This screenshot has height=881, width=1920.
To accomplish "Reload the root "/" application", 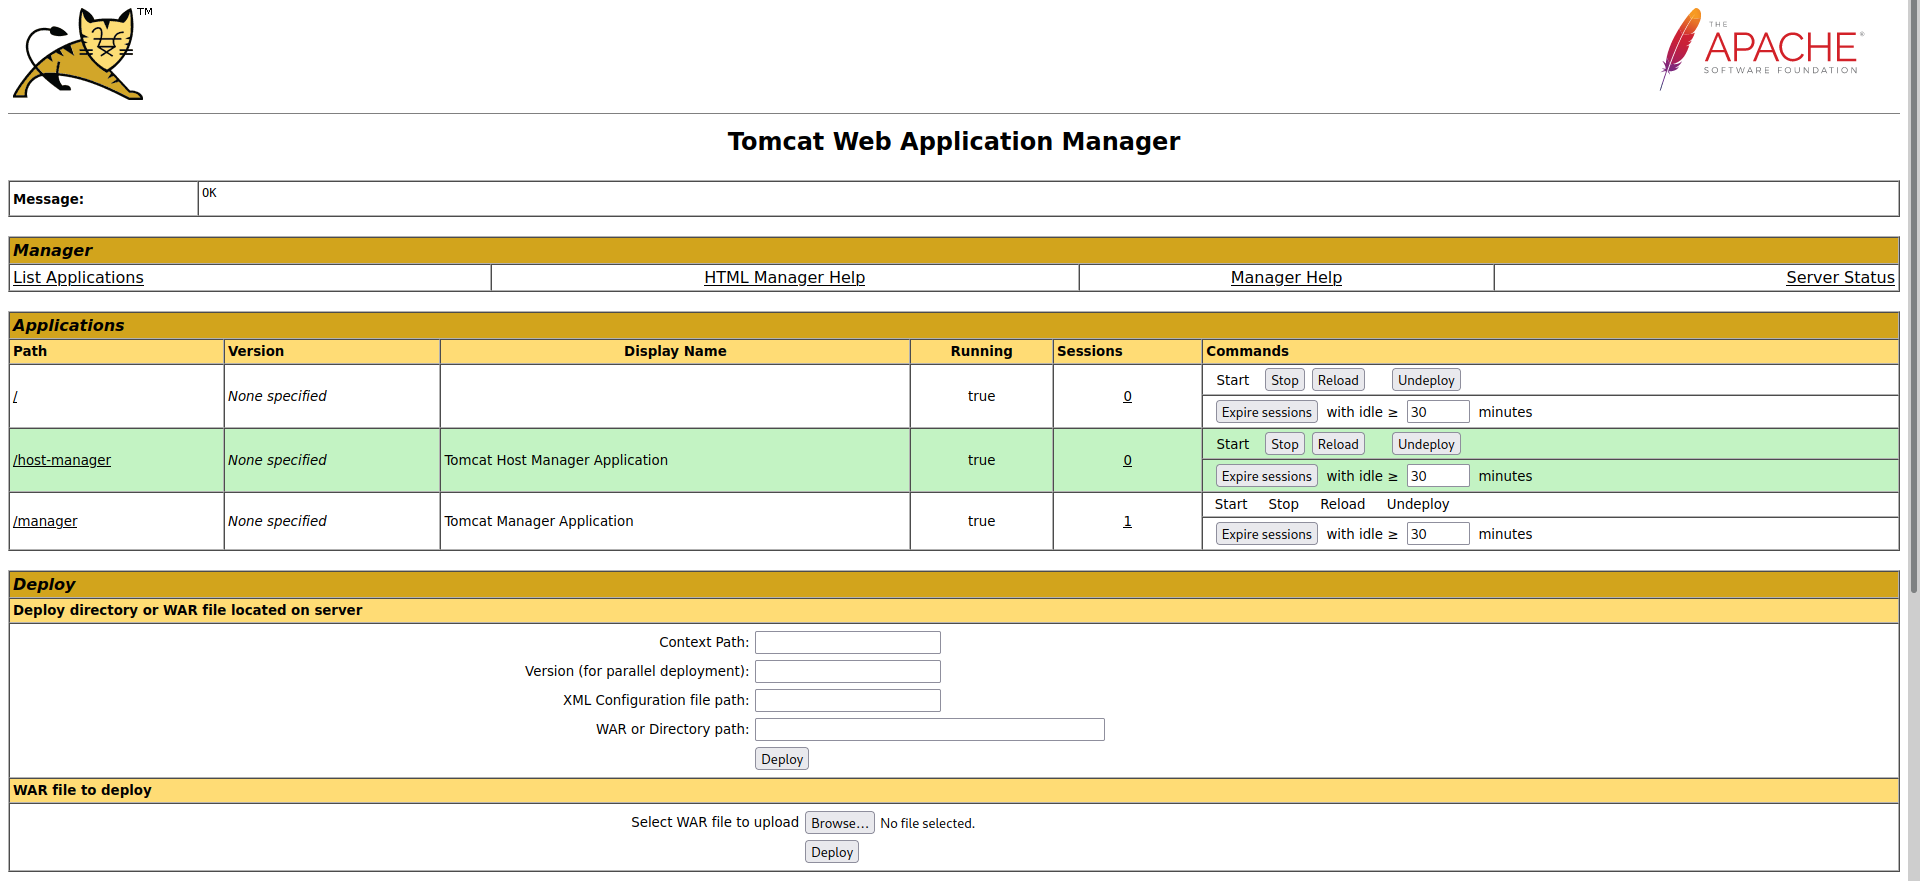I will click(x=1338, y=381).
